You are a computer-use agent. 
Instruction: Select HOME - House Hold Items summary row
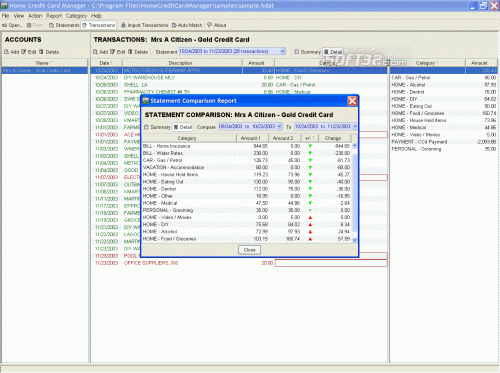pyautogui.click(x=444, y=120)
